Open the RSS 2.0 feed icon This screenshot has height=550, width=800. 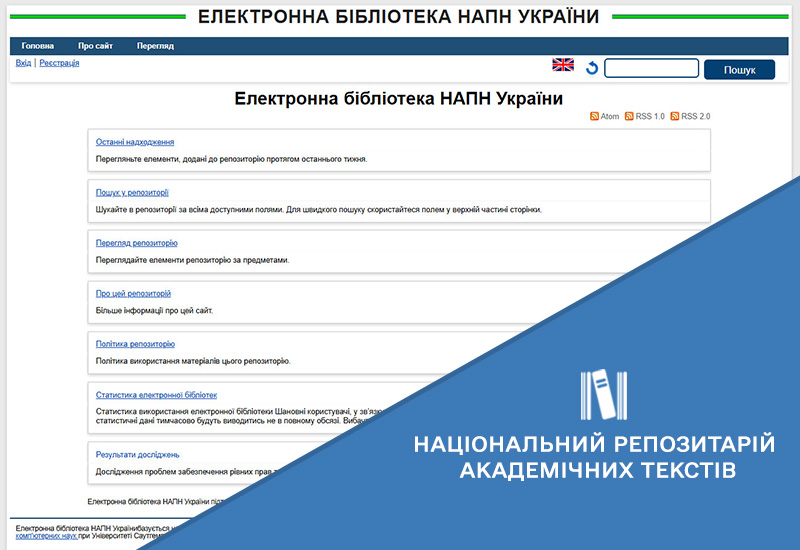click(x=674, y=116)
